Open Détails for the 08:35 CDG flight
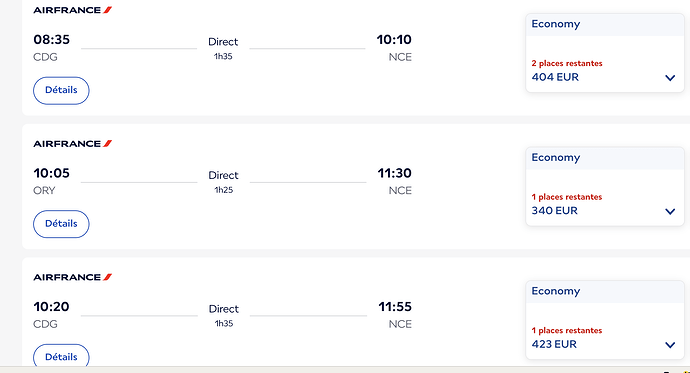The height and width of the screenshot is (373, 690). tap(61, 90)
